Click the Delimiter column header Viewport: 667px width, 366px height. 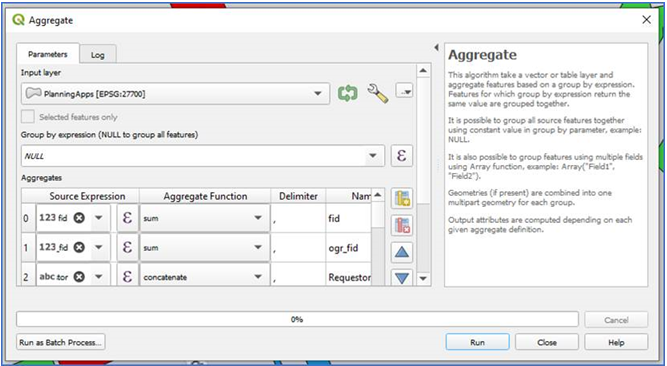tap(298, 196)
